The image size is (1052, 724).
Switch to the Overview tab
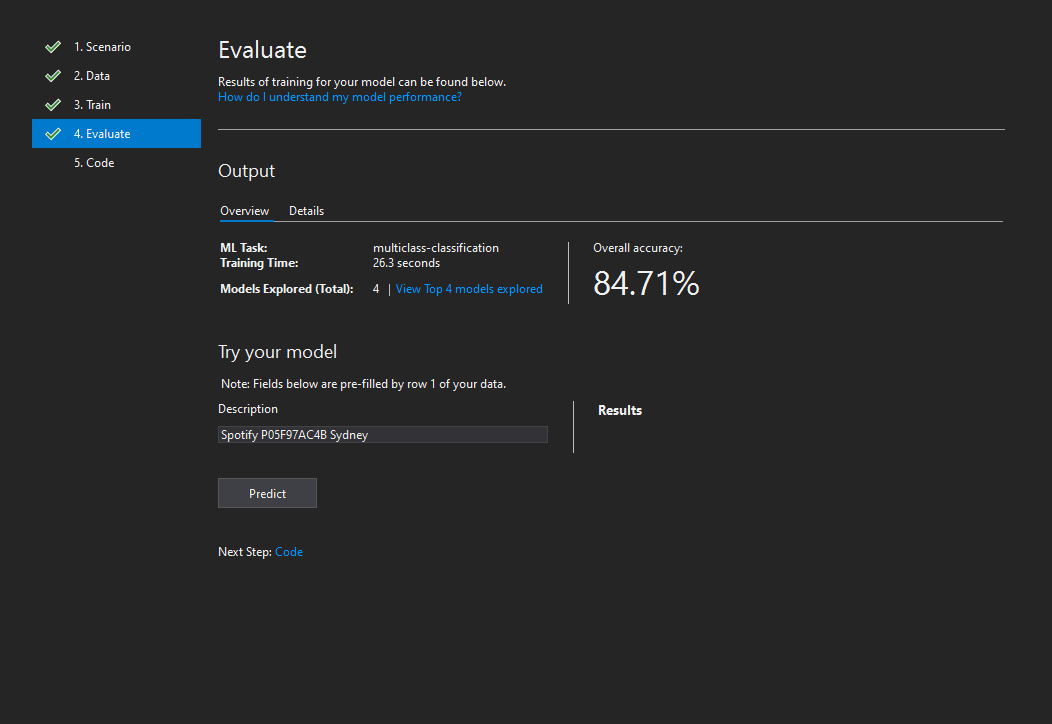pyautogui.click(x=245, y=211)
